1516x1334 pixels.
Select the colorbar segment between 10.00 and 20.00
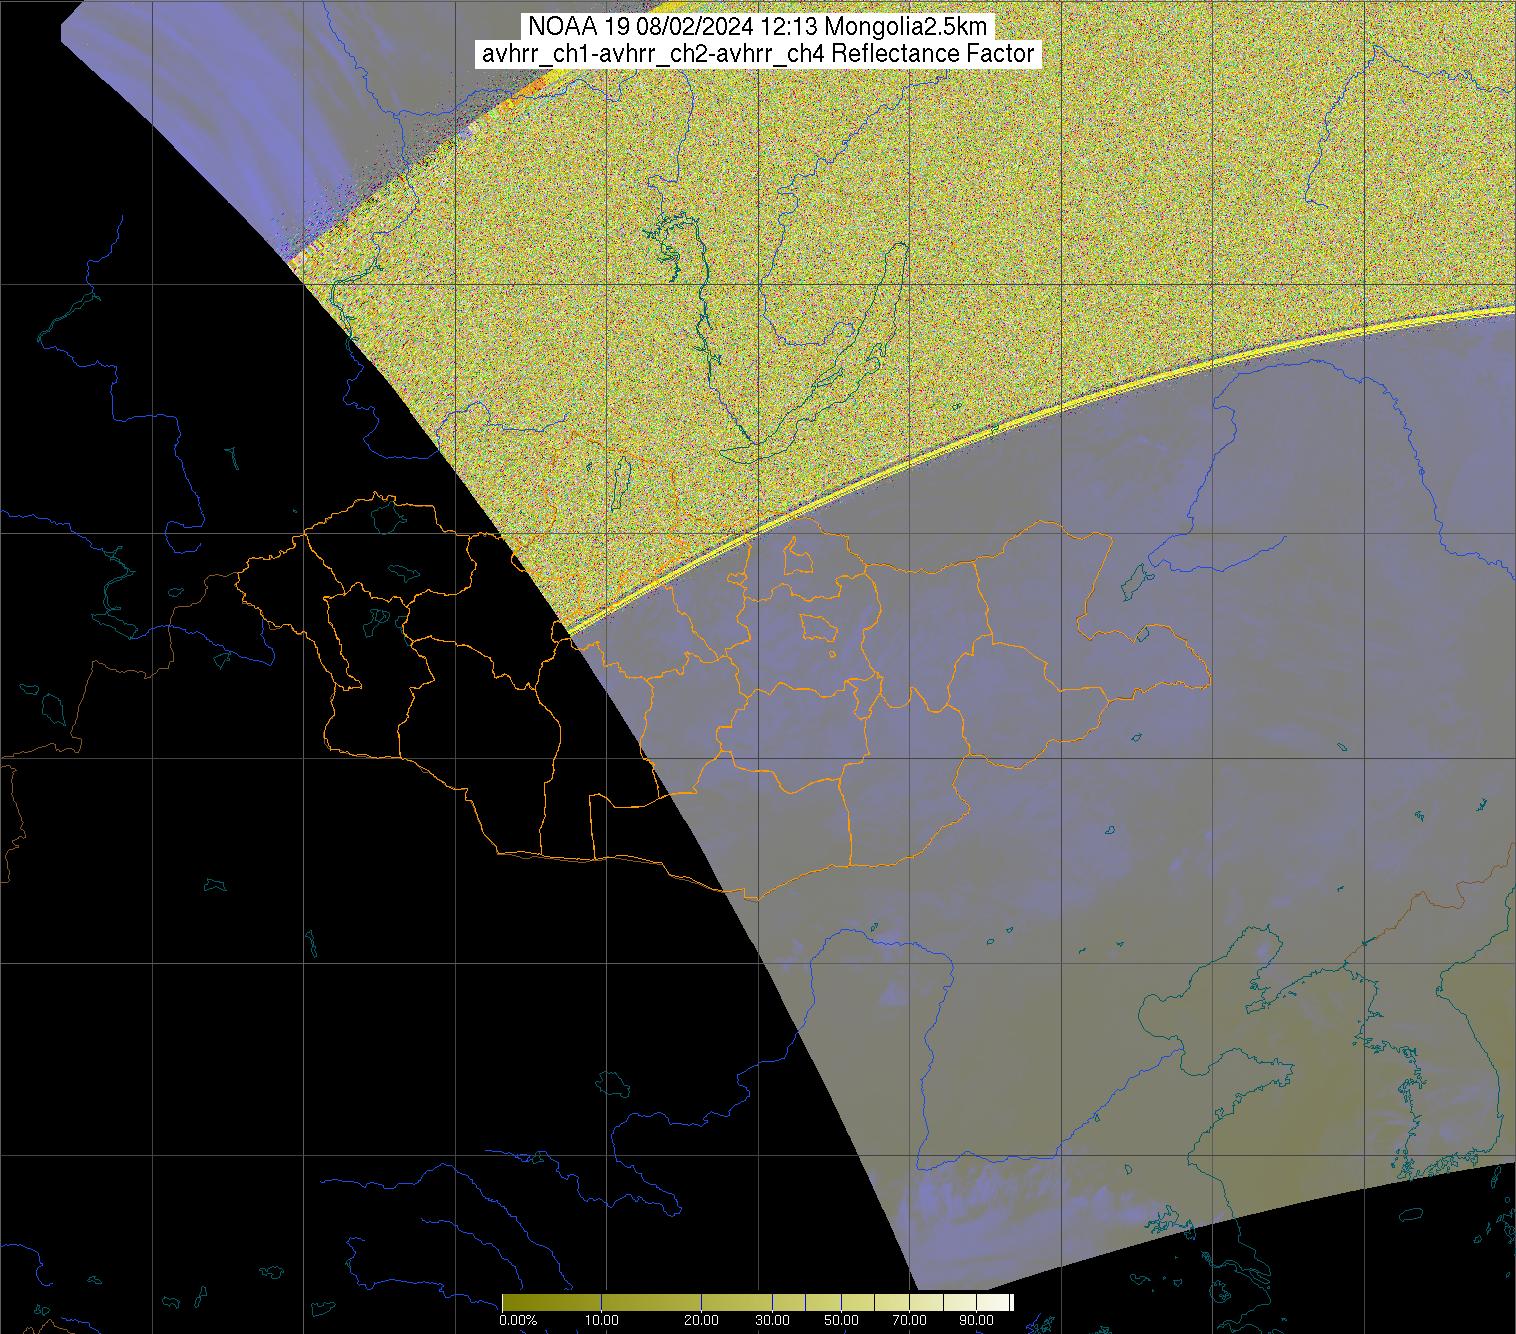pos(650,1302)
